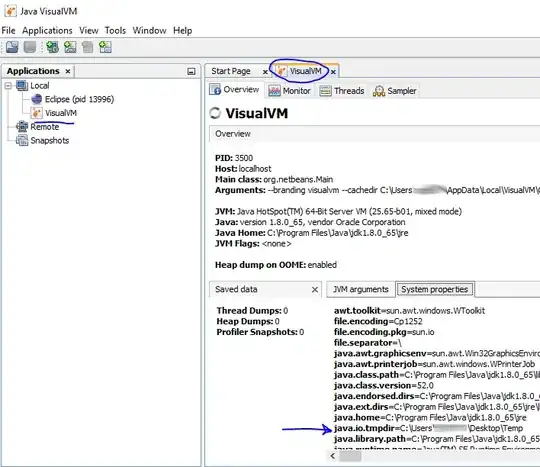
Task: Click the Local computer node icon
Action: point(22,85)
